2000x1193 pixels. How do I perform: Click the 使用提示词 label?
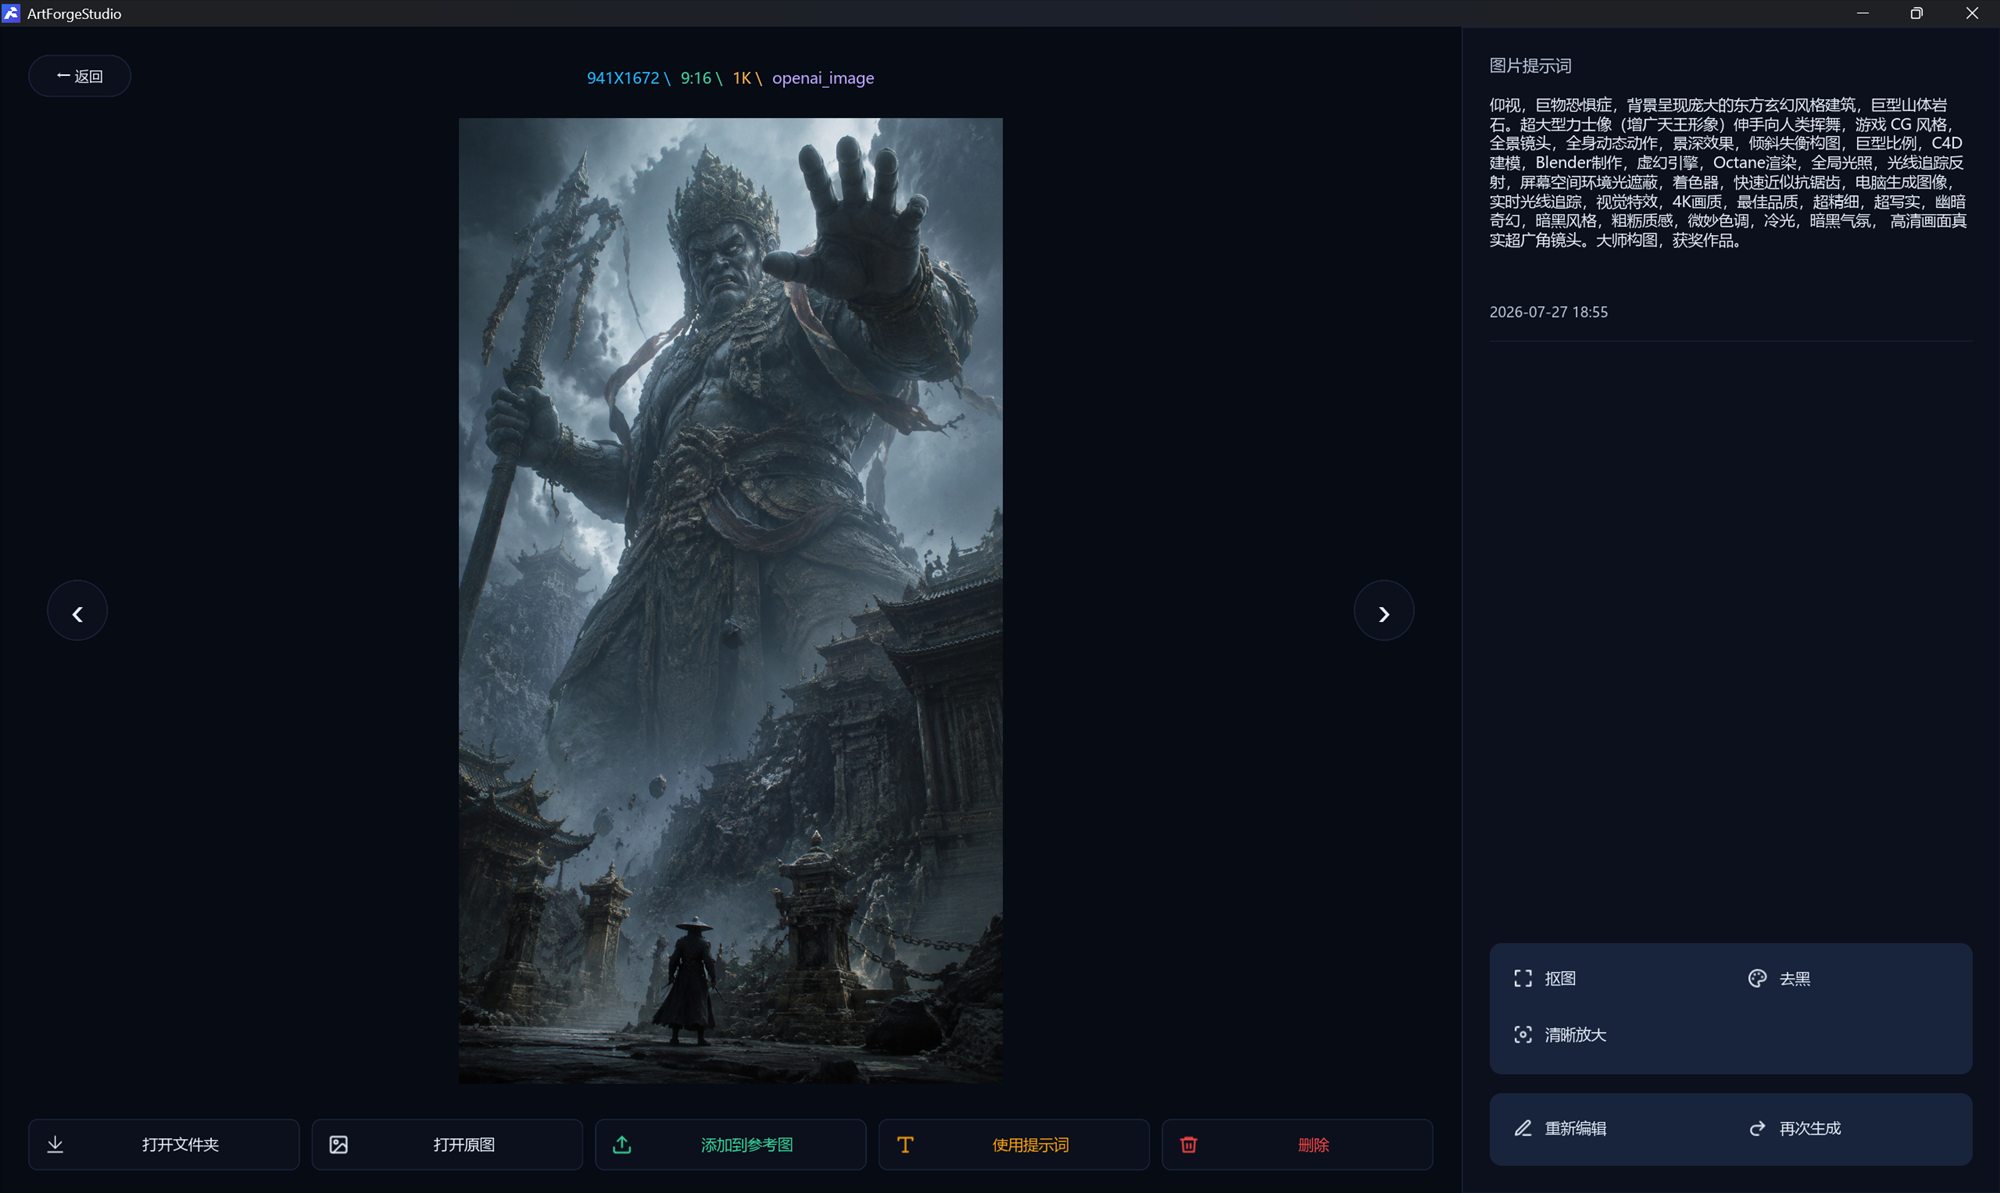(1030, 1145)
